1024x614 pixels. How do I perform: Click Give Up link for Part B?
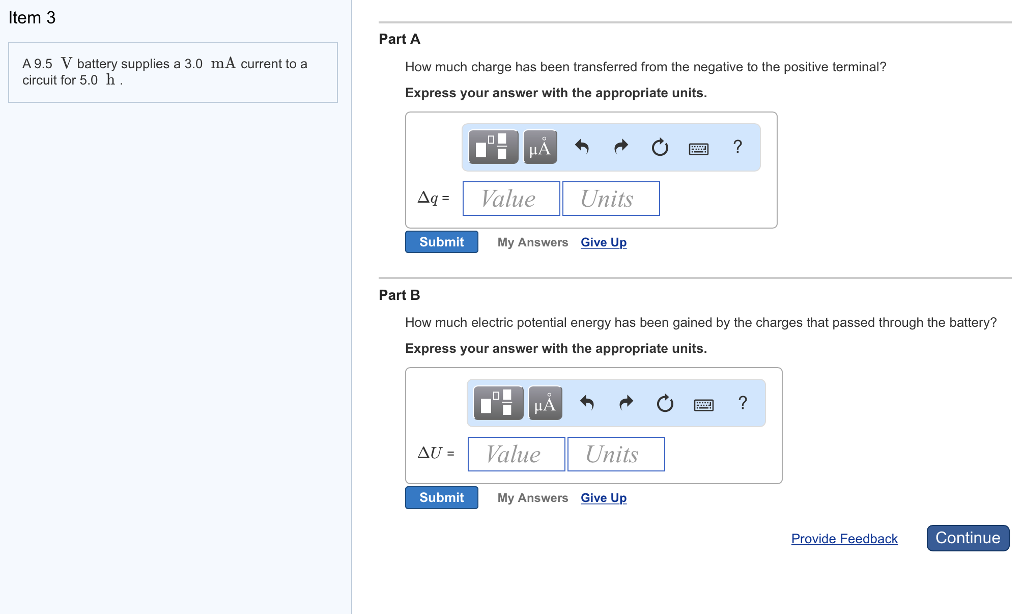[603, 498]
